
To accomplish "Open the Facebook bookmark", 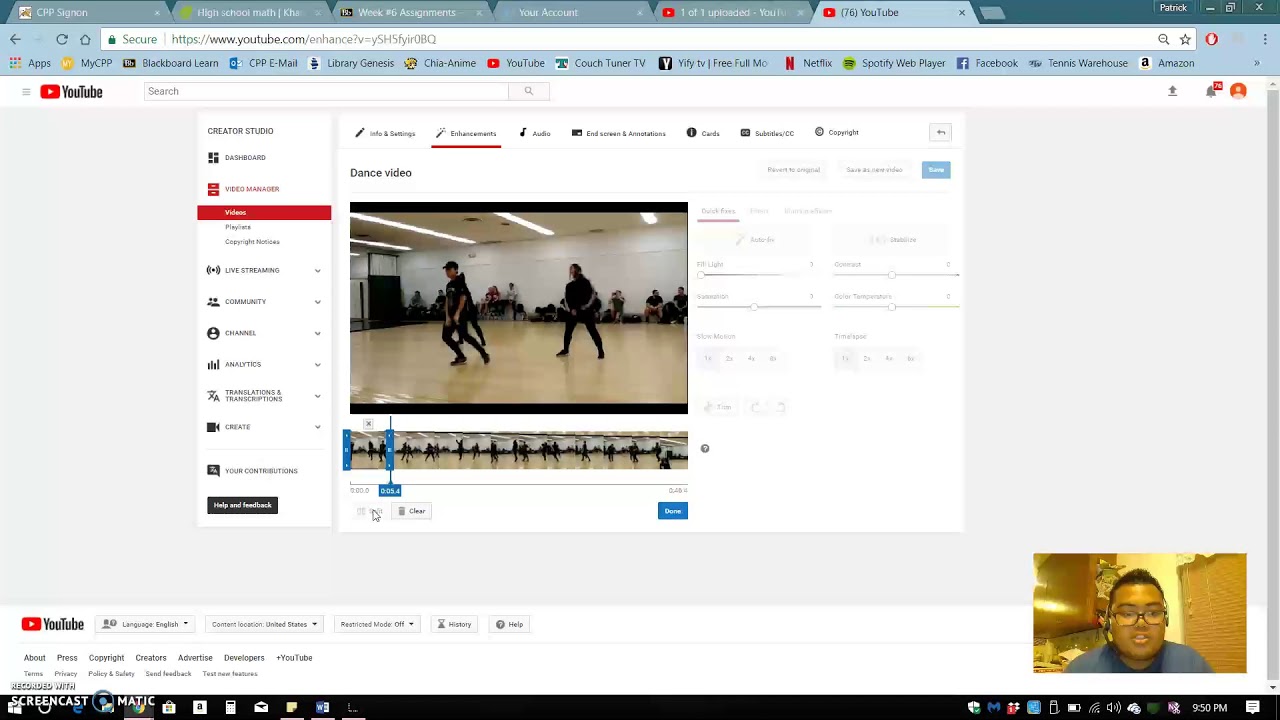I will click(x=986, y=63).
